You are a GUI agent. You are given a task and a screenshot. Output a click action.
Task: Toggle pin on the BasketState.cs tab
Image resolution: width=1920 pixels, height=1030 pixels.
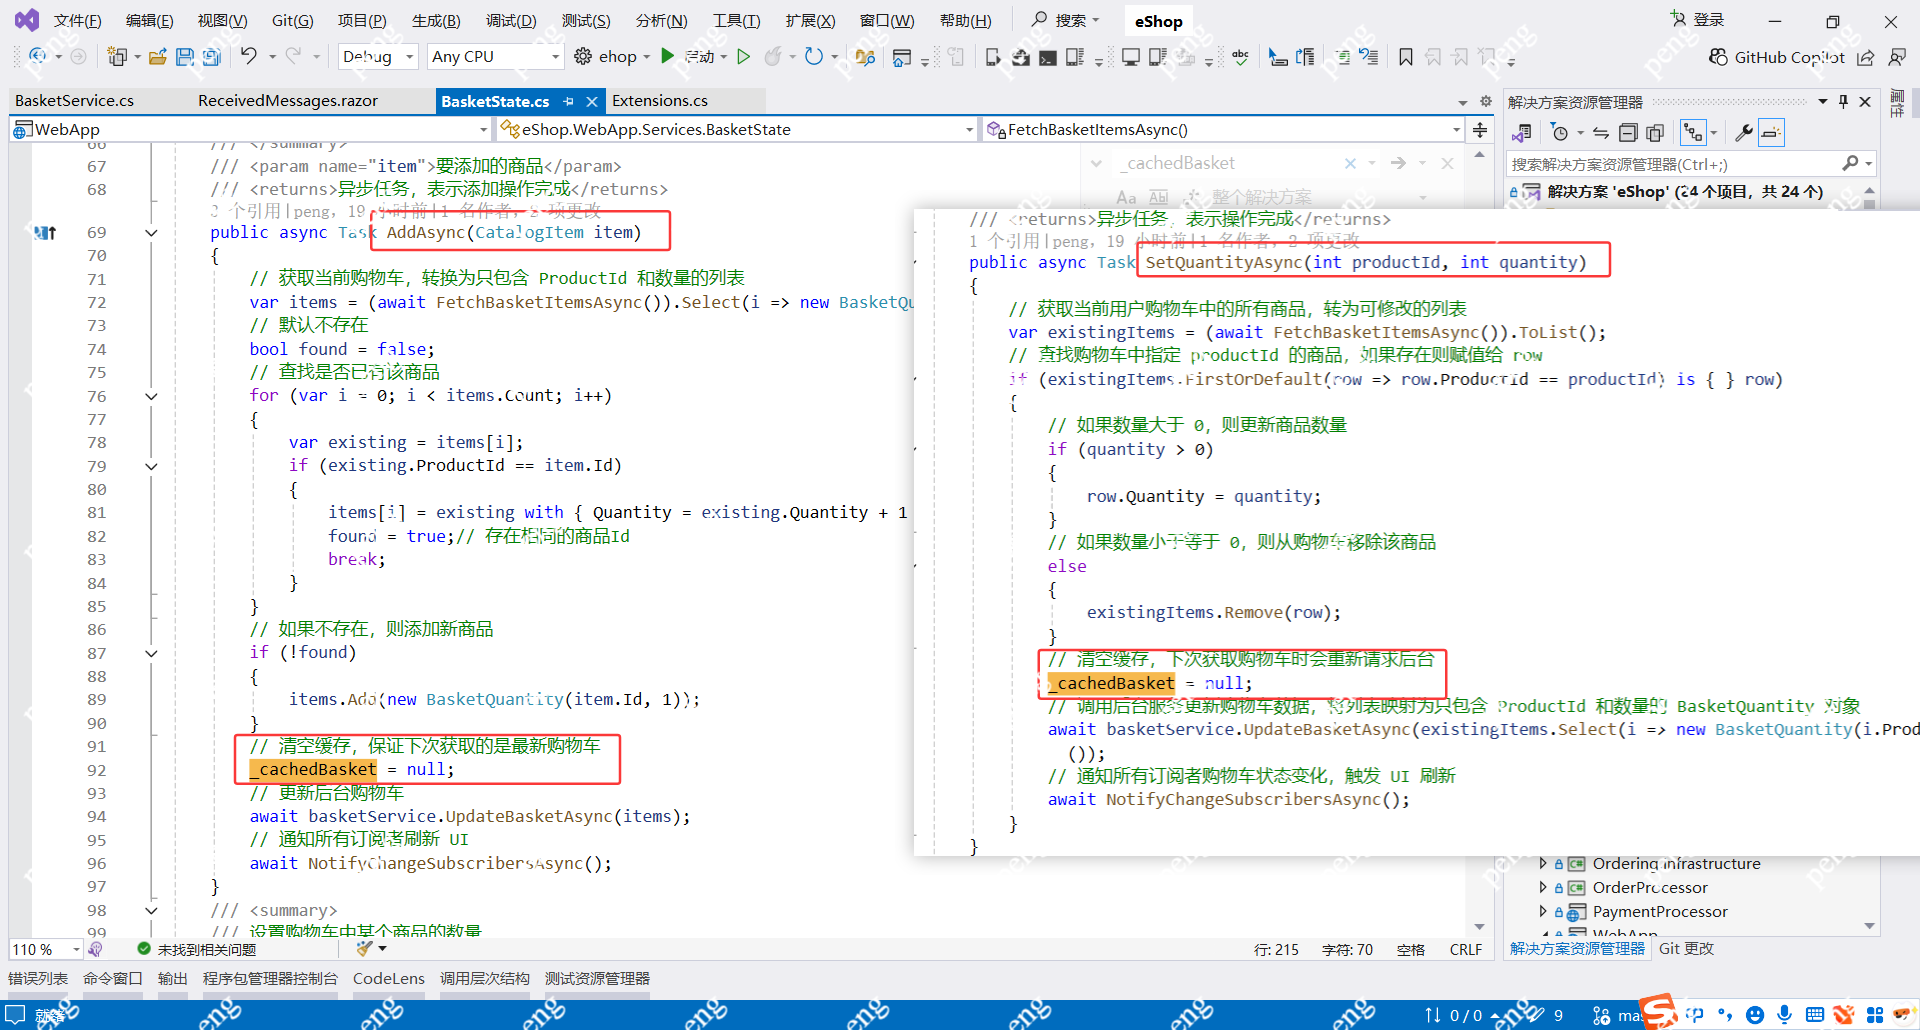point(568,101)
